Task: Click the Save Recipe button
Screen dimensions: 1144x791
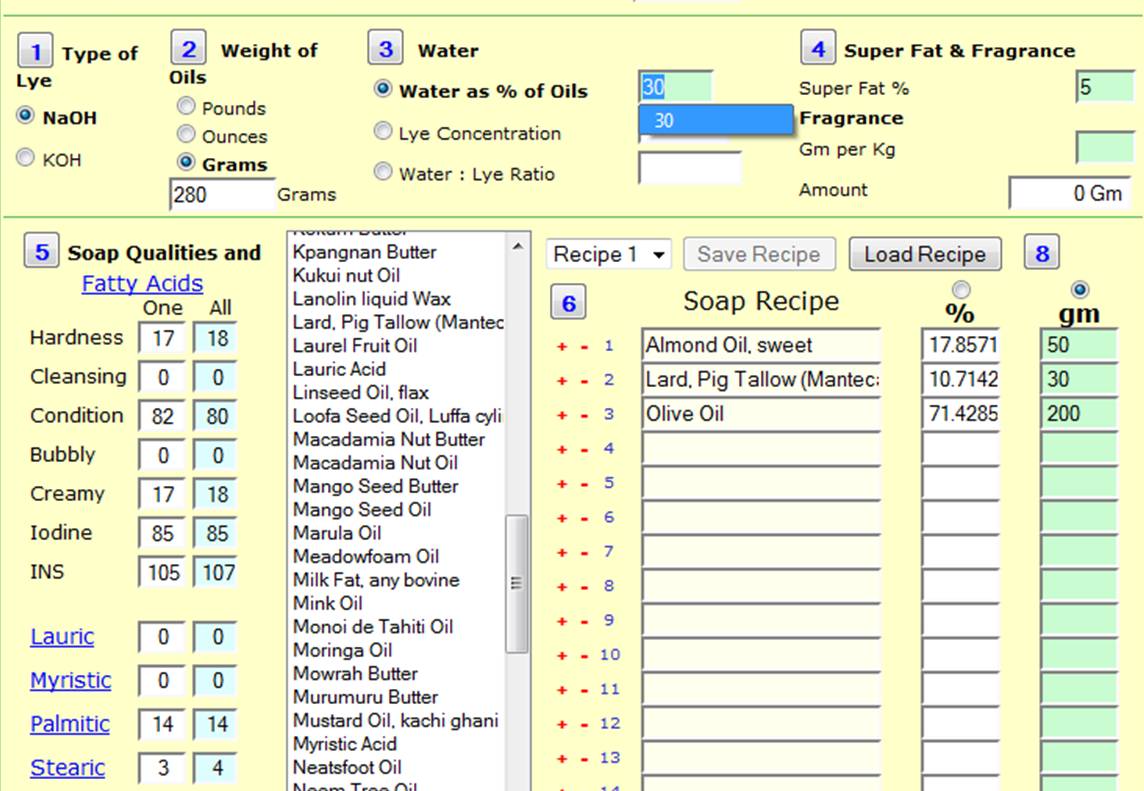Action: pyautogui.click(x=759, y=254)
